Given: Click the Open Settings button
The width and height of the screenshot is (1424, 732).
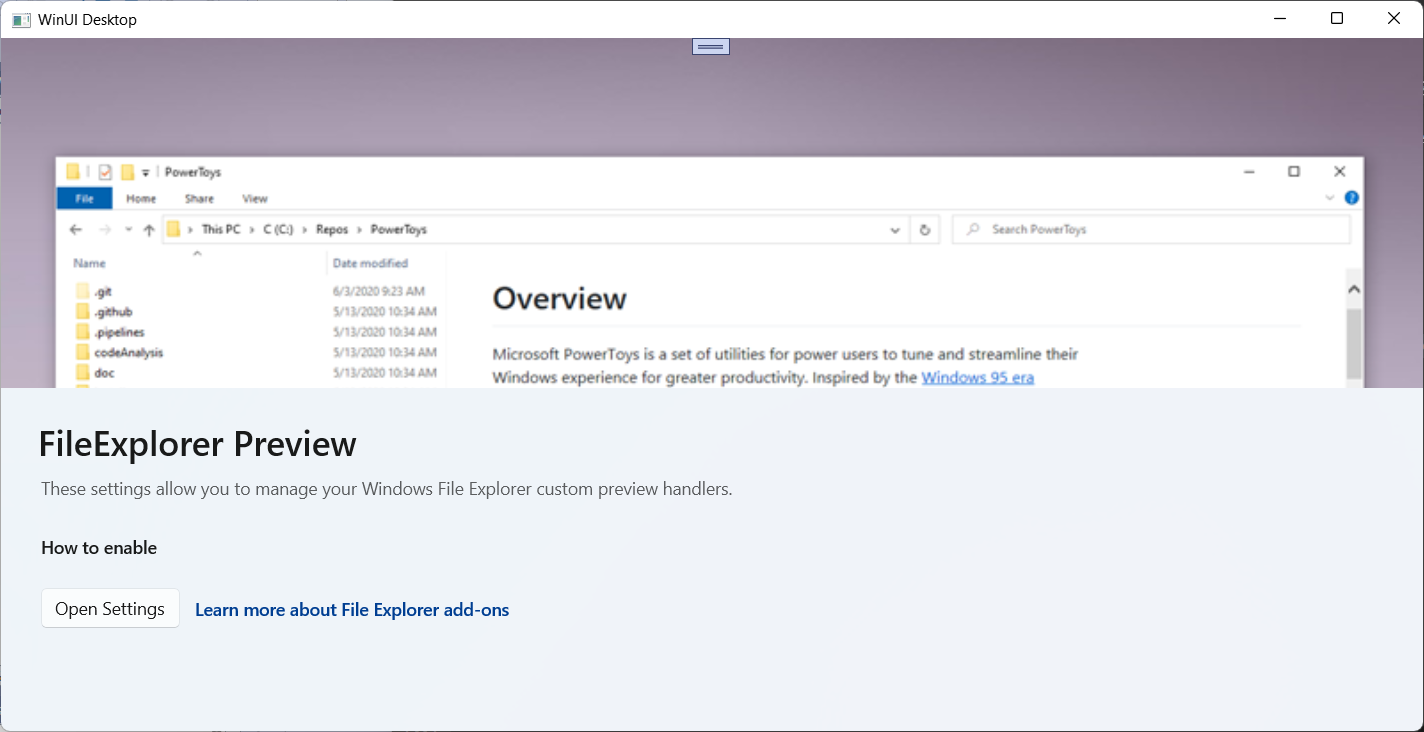Looking at the screenshot, I should coord(110,608).
